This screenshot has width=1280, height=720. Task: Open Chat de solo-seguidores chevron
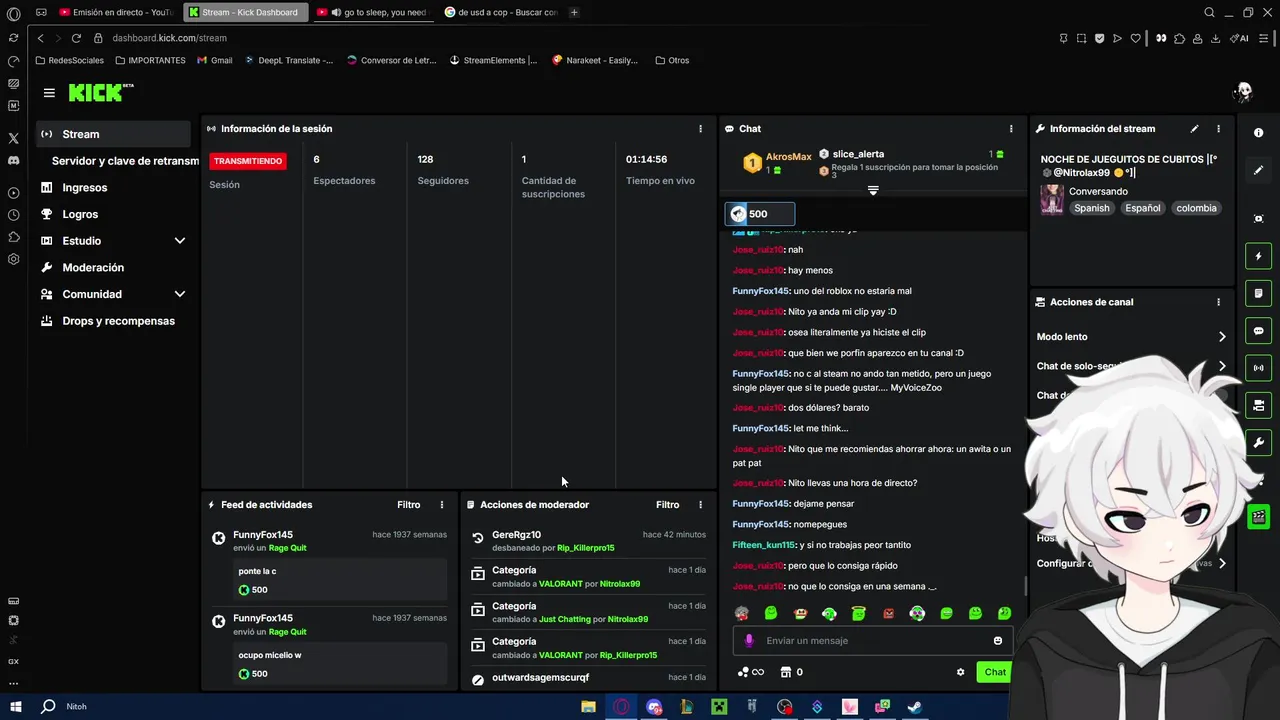1222,366
